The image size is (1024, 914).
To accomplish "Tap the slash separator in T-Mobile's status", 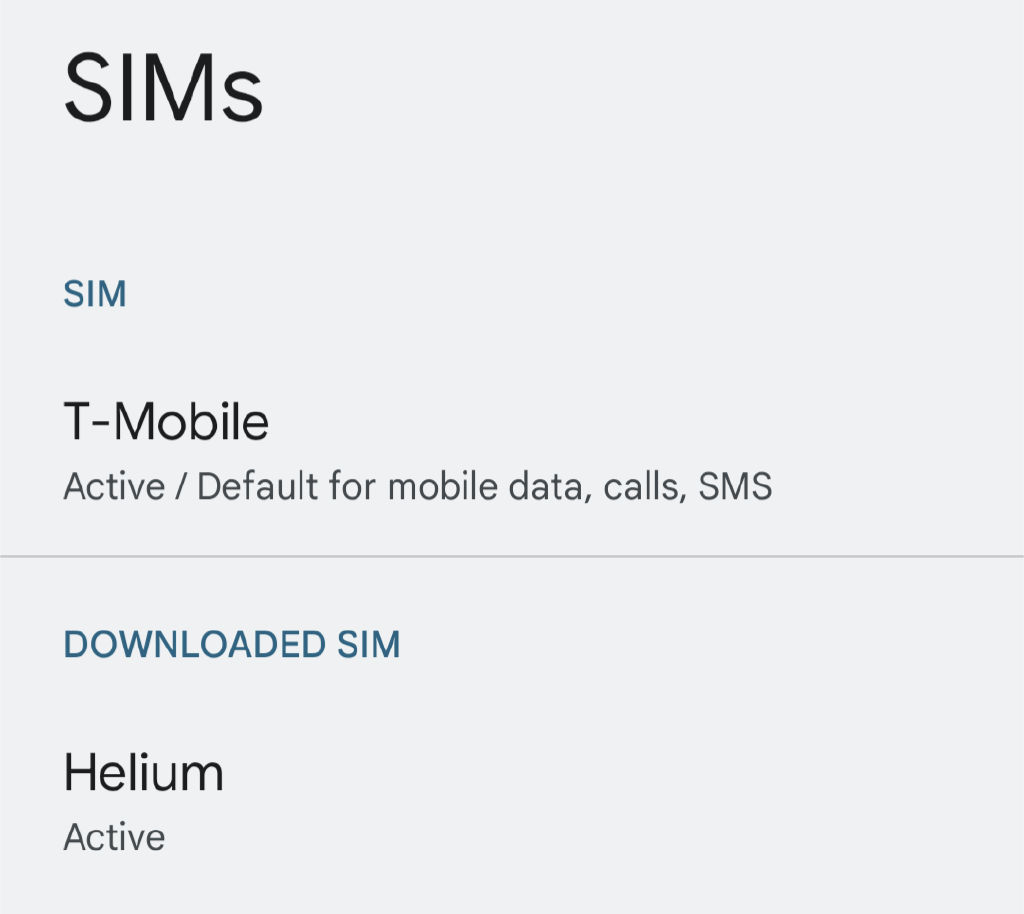I will (181, 486).
